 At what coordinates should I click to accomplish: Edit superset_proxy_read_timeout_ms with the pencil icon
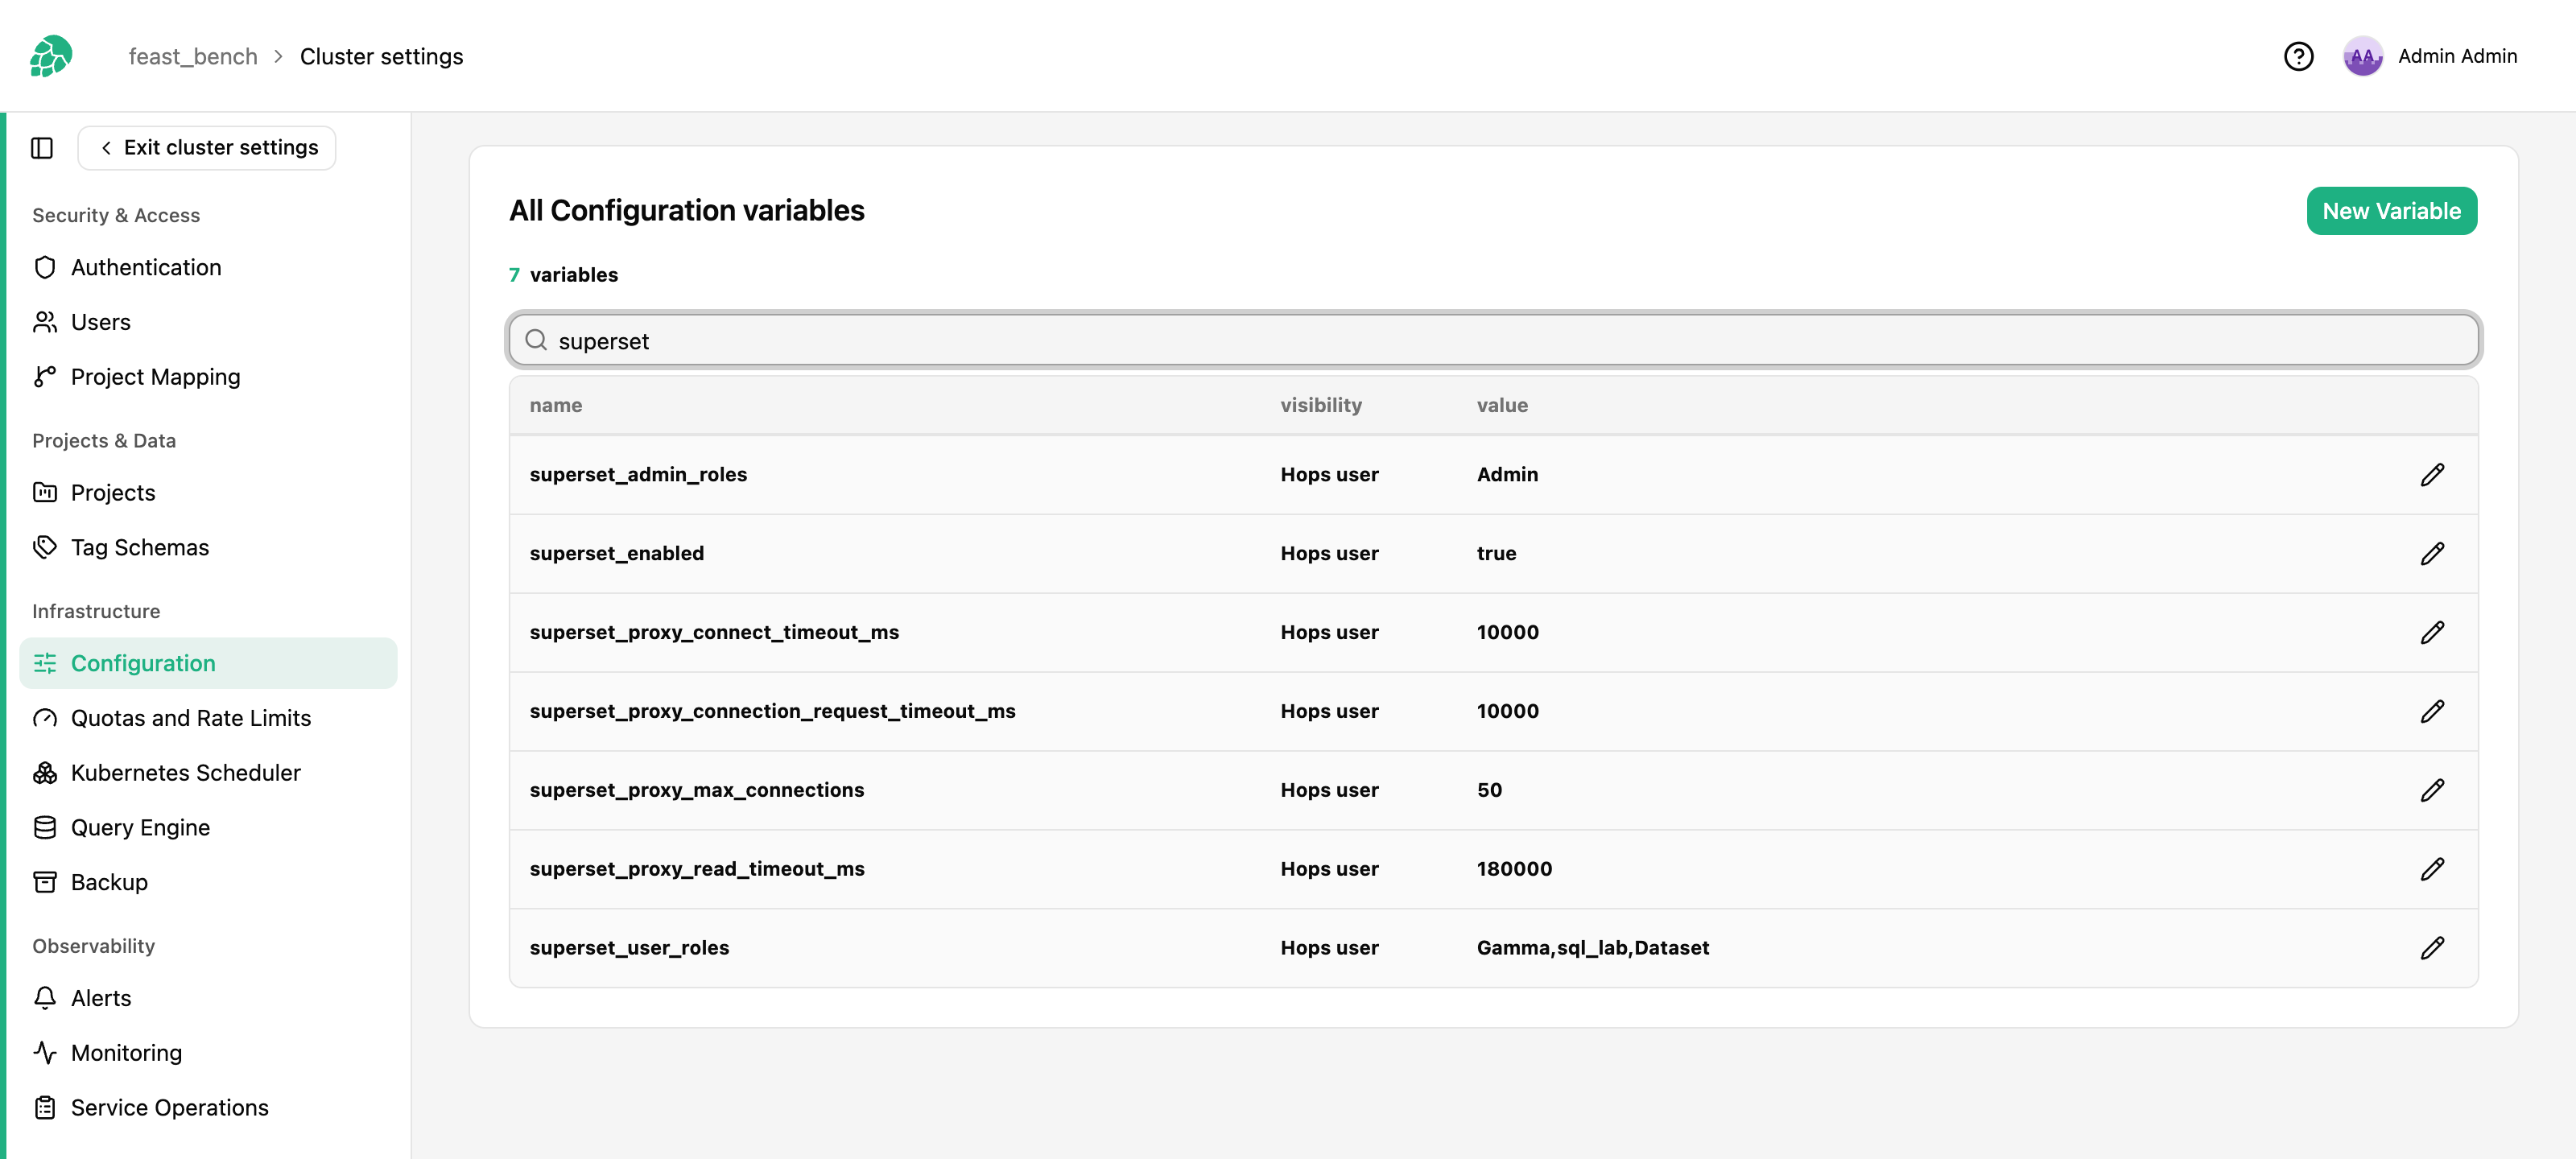pyautogui.click(x=2432, y=870)
